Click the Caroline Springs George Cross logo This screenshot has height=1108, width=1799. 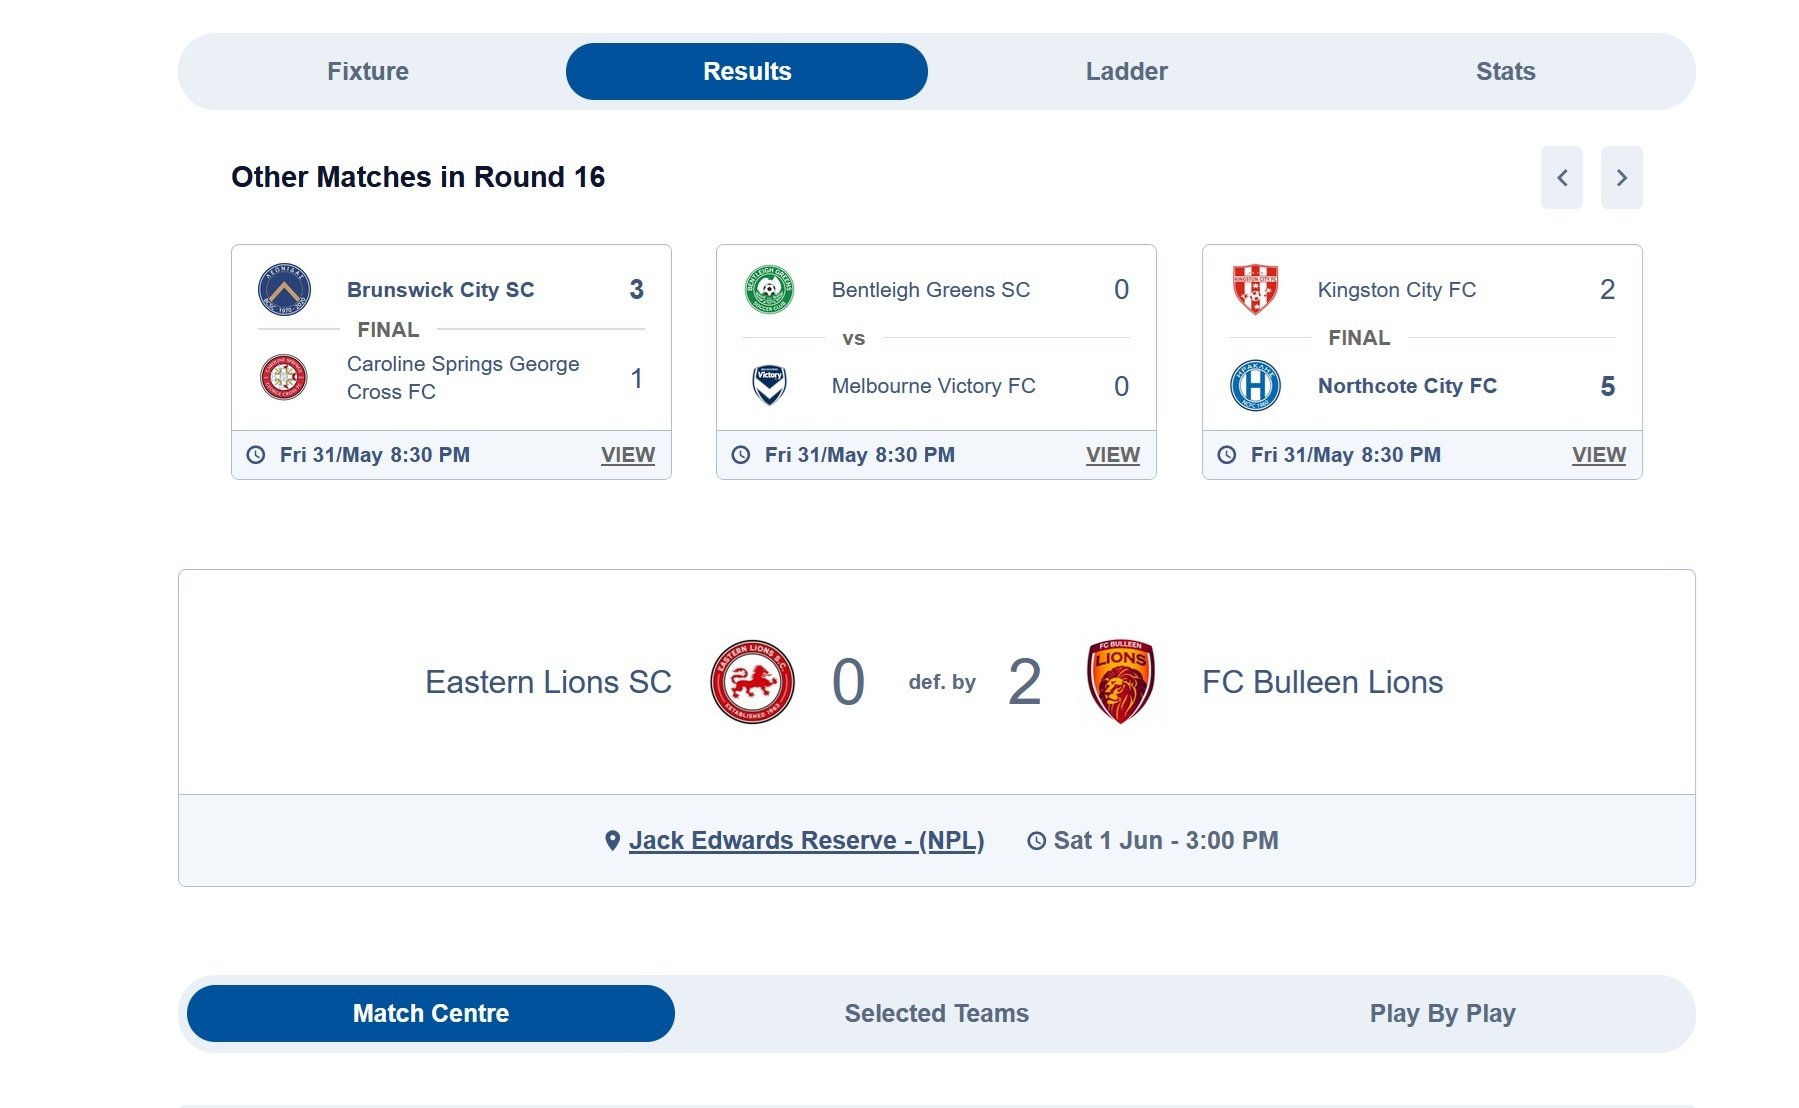[284, 378]
